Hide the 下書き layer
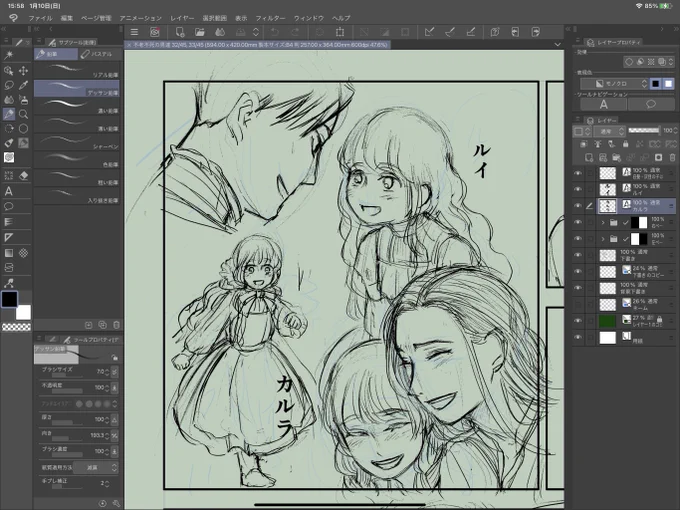Viewport: 680px width, 510px height. coord(578,255)
